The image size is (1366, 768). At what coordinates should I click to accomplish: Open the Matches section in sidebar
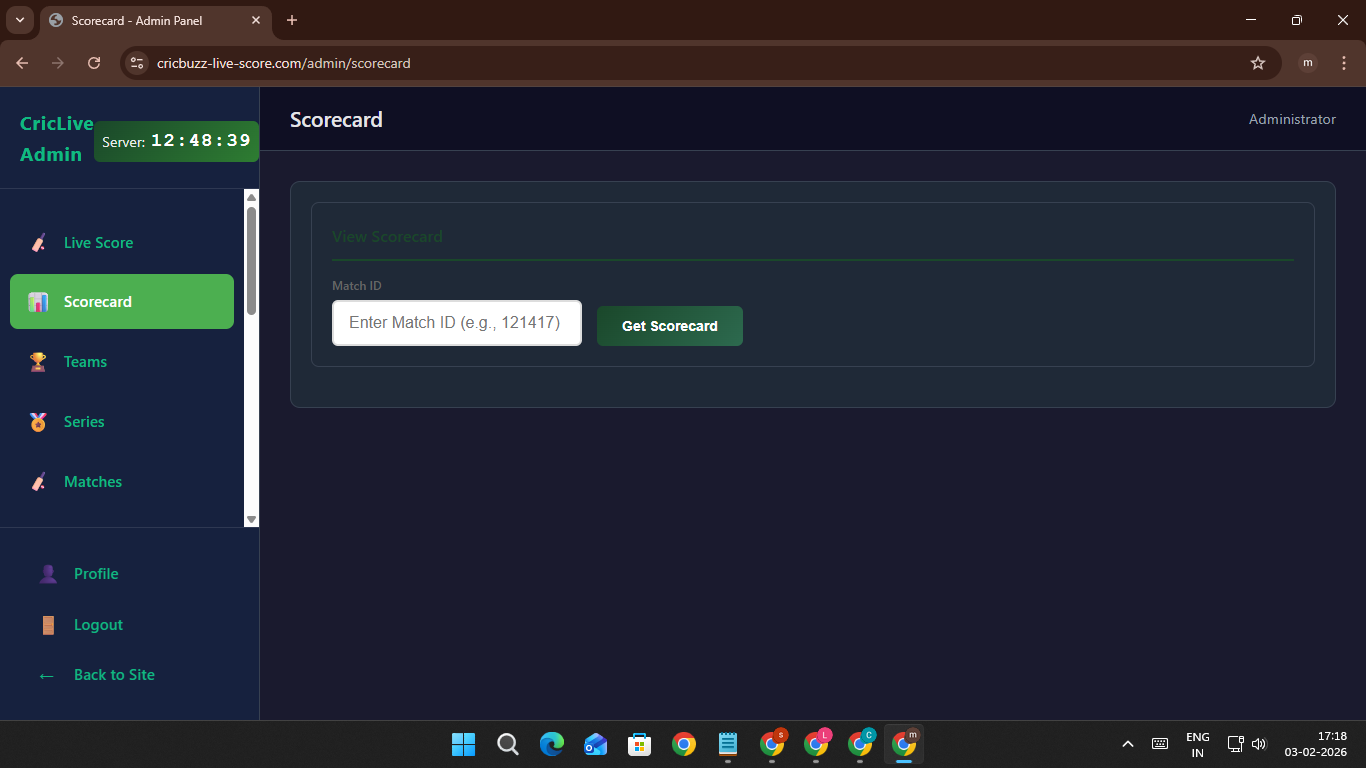(x=92, y=482)
